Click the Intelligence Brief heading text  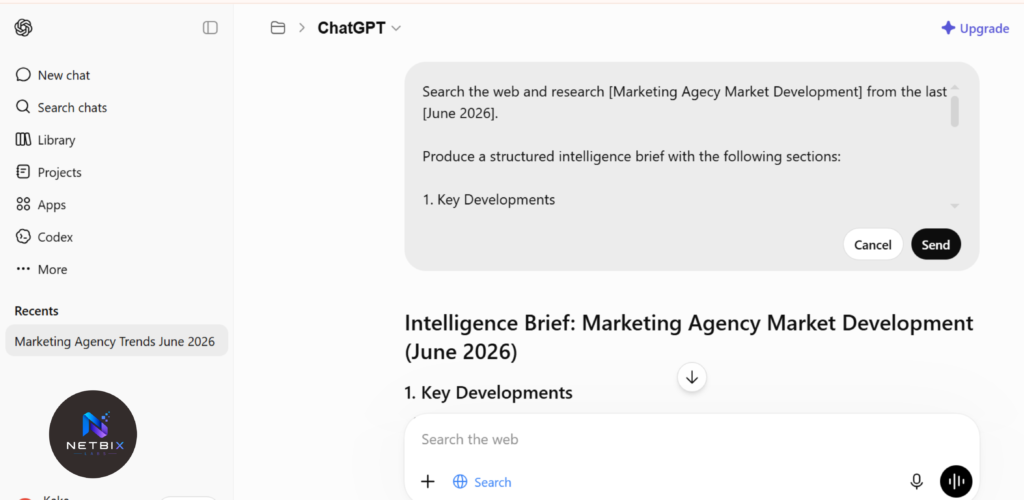point(689,337)
